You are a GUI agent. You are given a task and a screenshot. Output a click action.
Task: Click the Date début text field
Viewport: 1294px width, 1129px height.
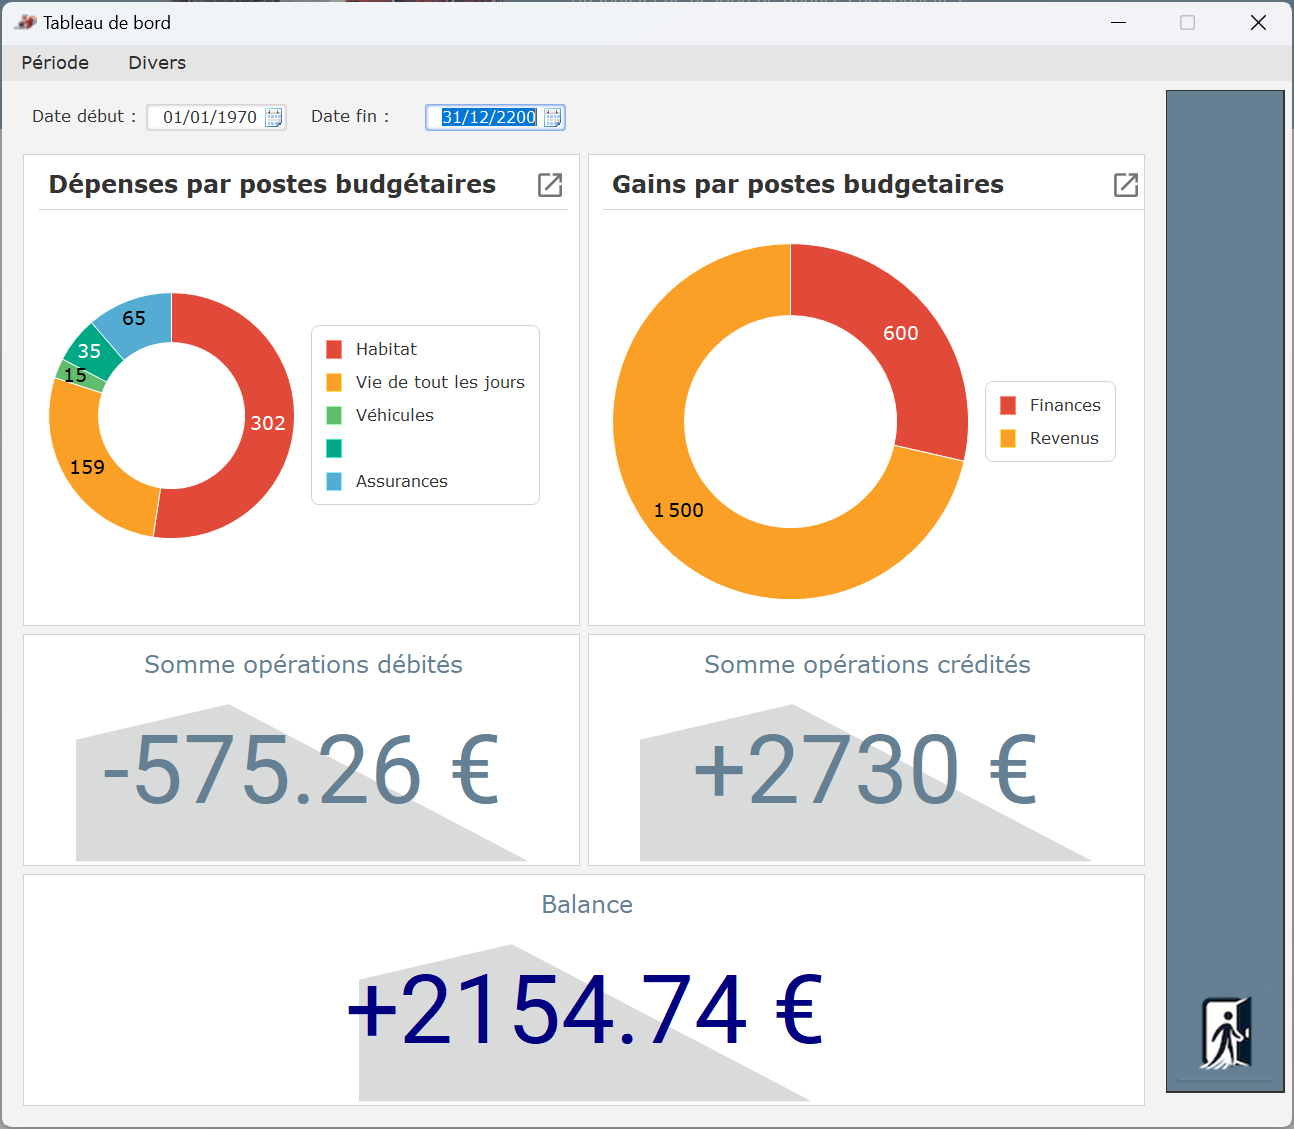click(209, 118)
